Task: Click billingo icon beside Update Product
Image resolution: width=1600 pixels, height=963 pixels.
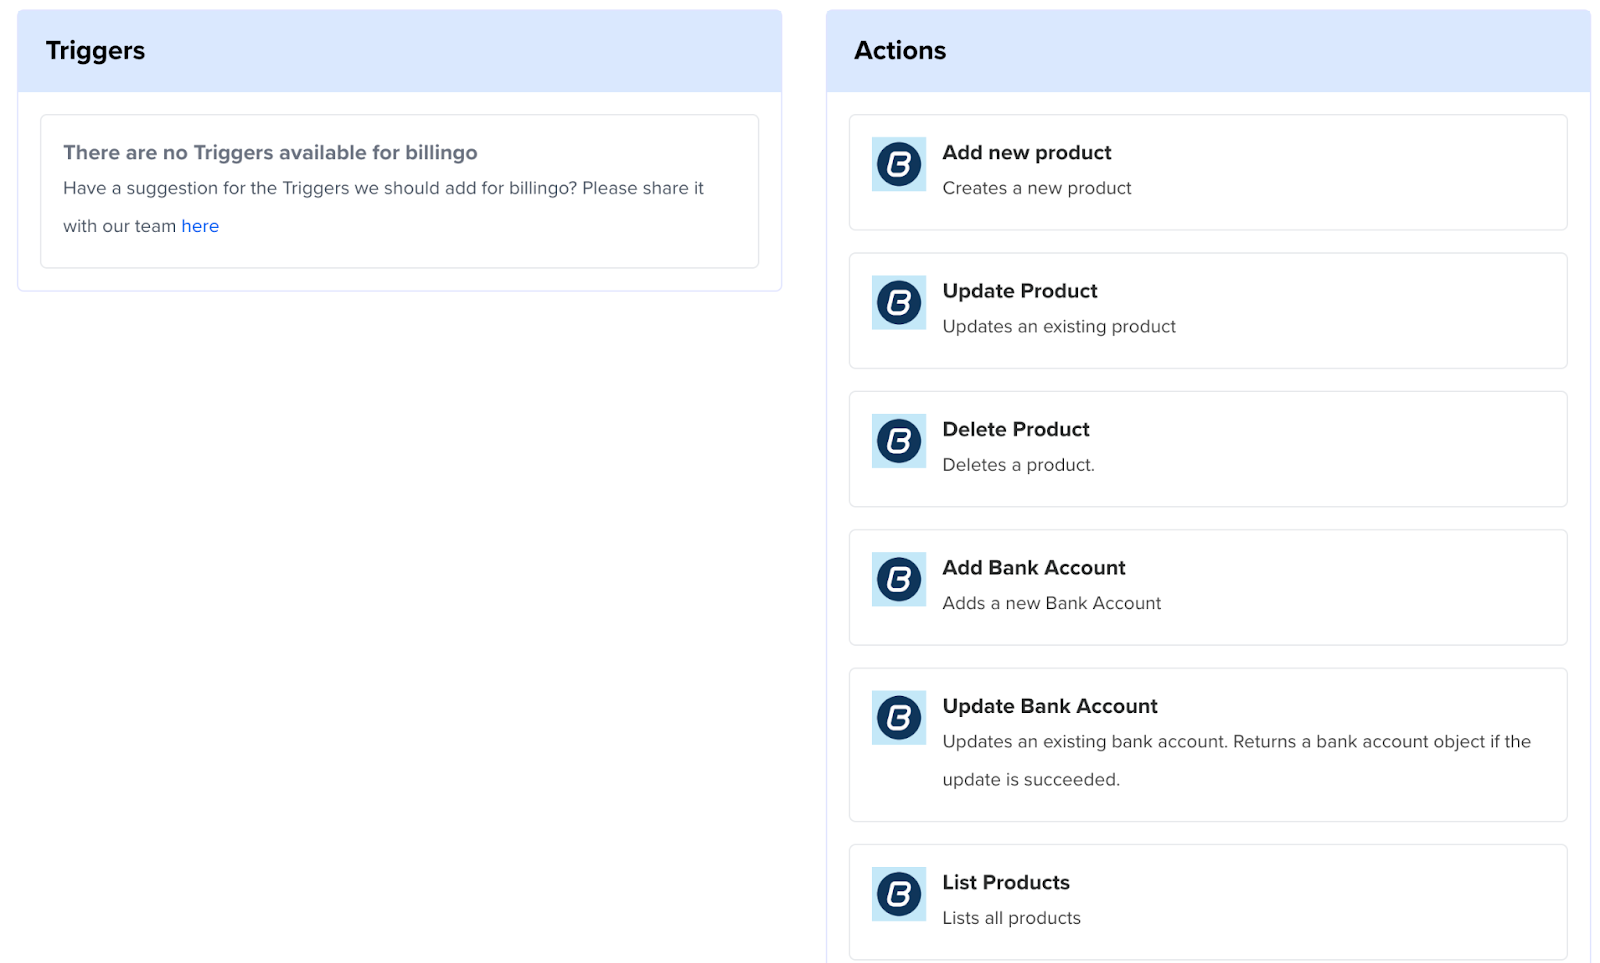Action: click(898, 302)
